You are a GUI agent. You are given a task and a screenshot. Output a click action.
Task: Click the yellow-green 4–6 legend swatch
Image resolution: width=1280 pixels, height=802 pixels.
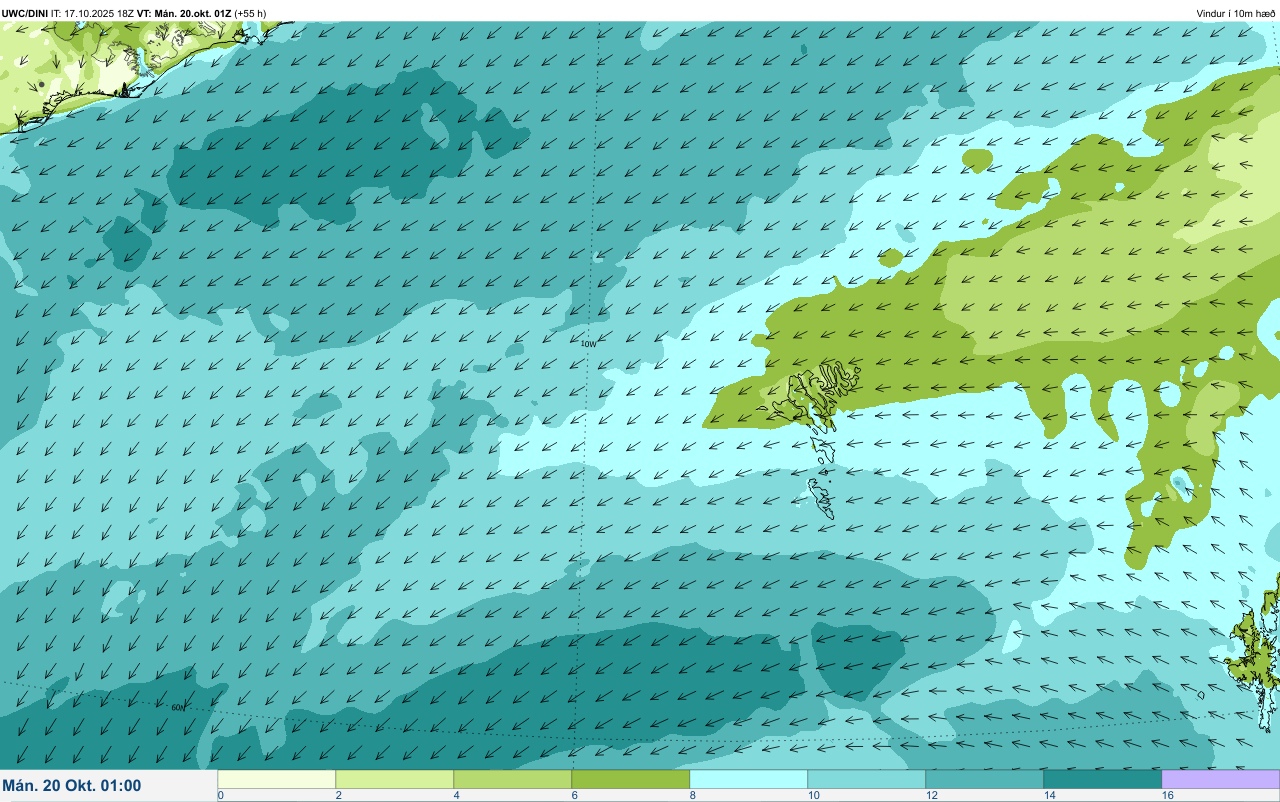512,779
